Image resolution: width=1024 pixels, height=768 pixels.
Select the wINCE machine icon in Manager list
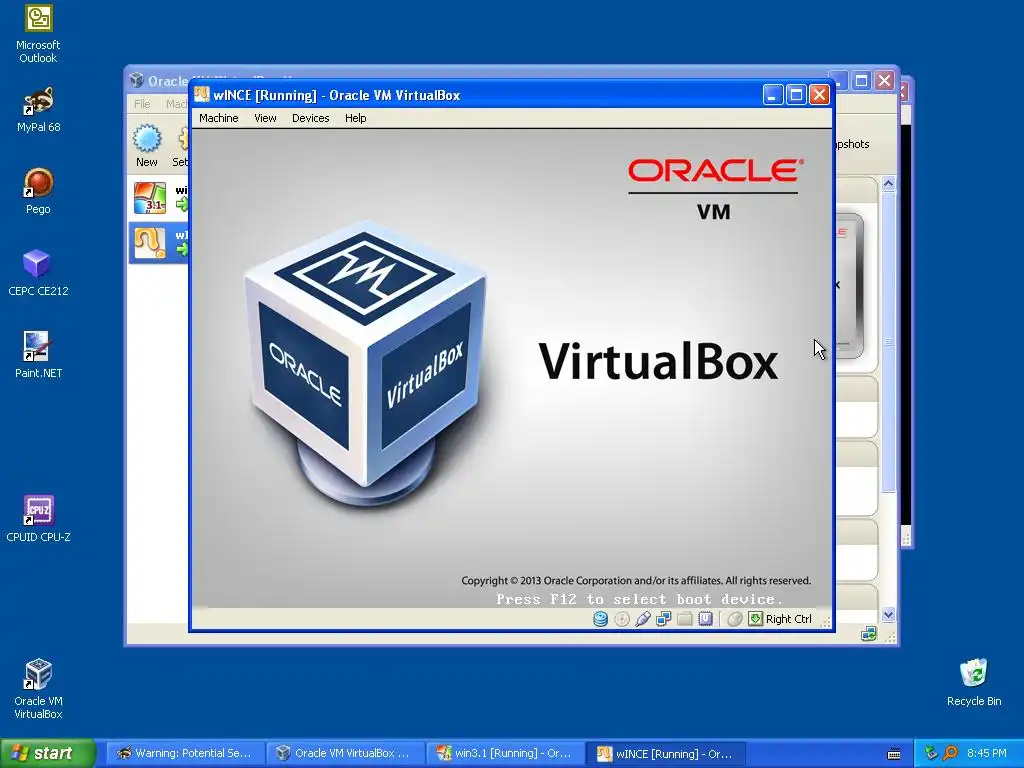pos(150,243)
